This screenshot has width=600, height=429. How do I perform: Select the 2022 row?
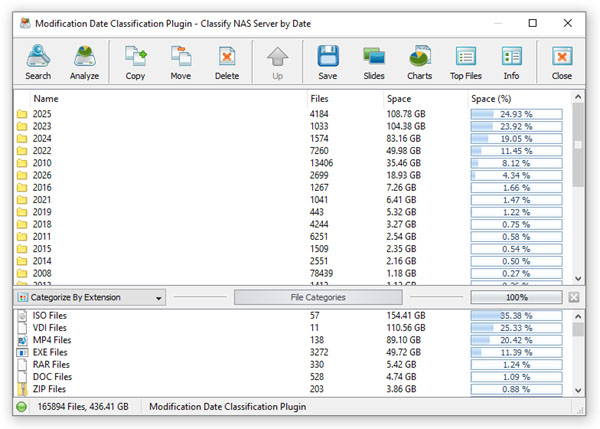coord(293,151)
